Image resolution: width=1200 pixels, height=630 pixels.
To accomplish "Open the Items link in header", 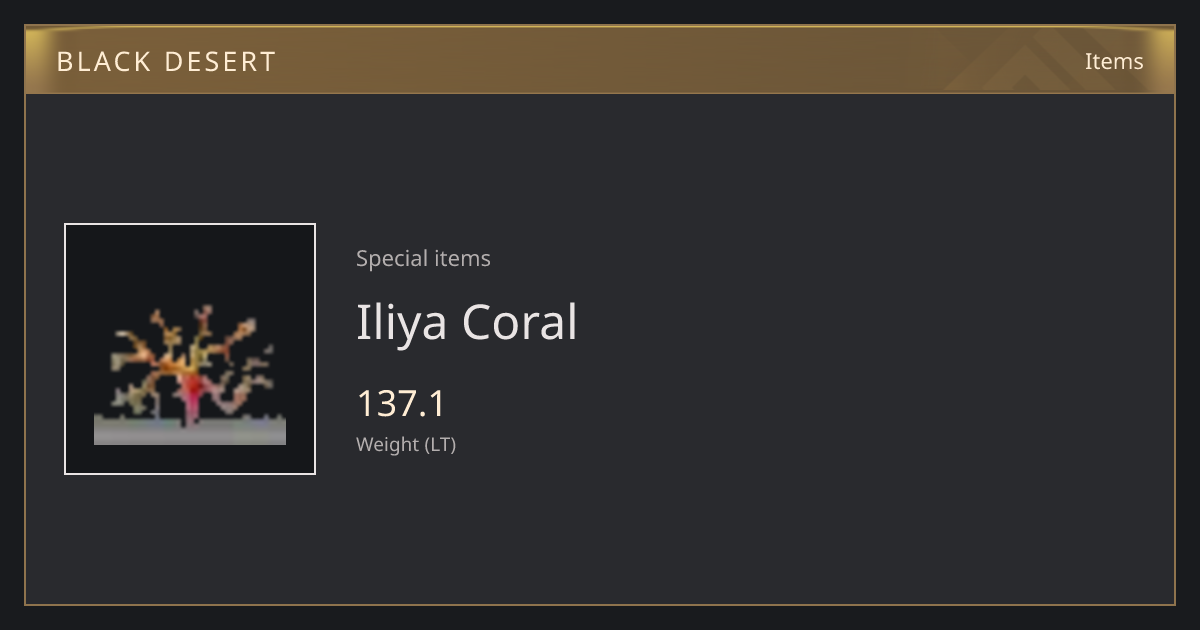I will [1114, 61].
